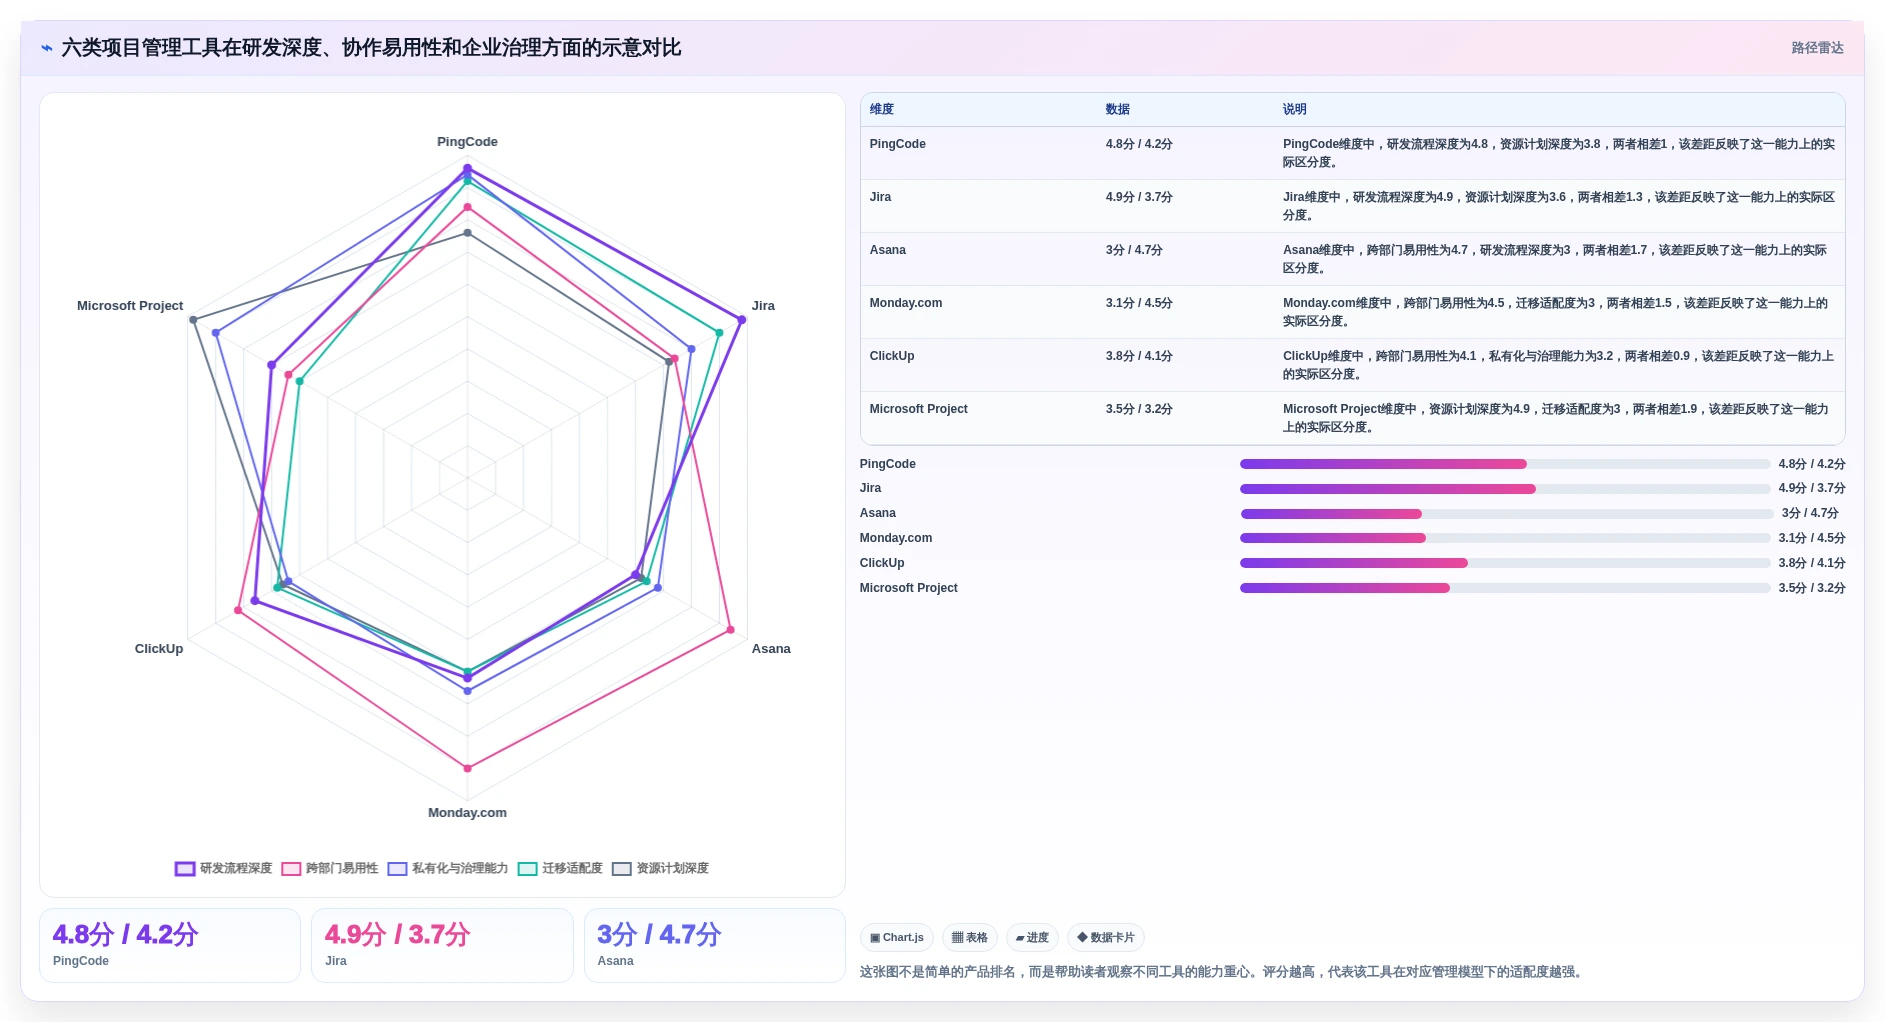Click the ClickUp axis label on radar
Viewport: 1885px width, 1022px height.
click(159, 649)
